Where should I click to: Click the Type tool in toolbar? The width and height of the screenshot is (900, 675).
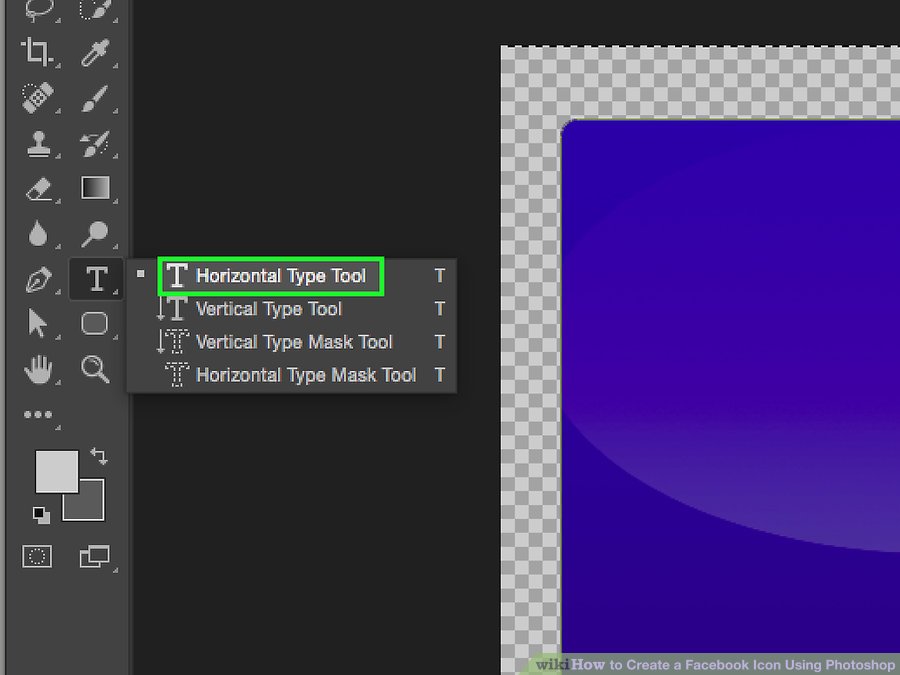coord(96,279)
